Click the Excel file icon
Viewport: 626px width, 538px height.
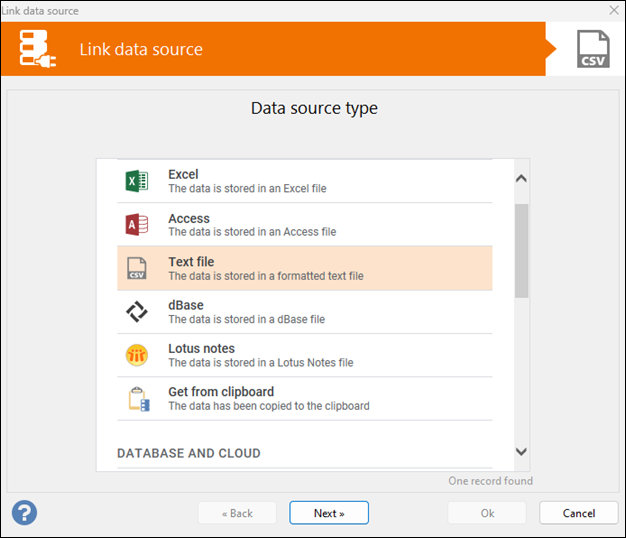pos(136,181)
